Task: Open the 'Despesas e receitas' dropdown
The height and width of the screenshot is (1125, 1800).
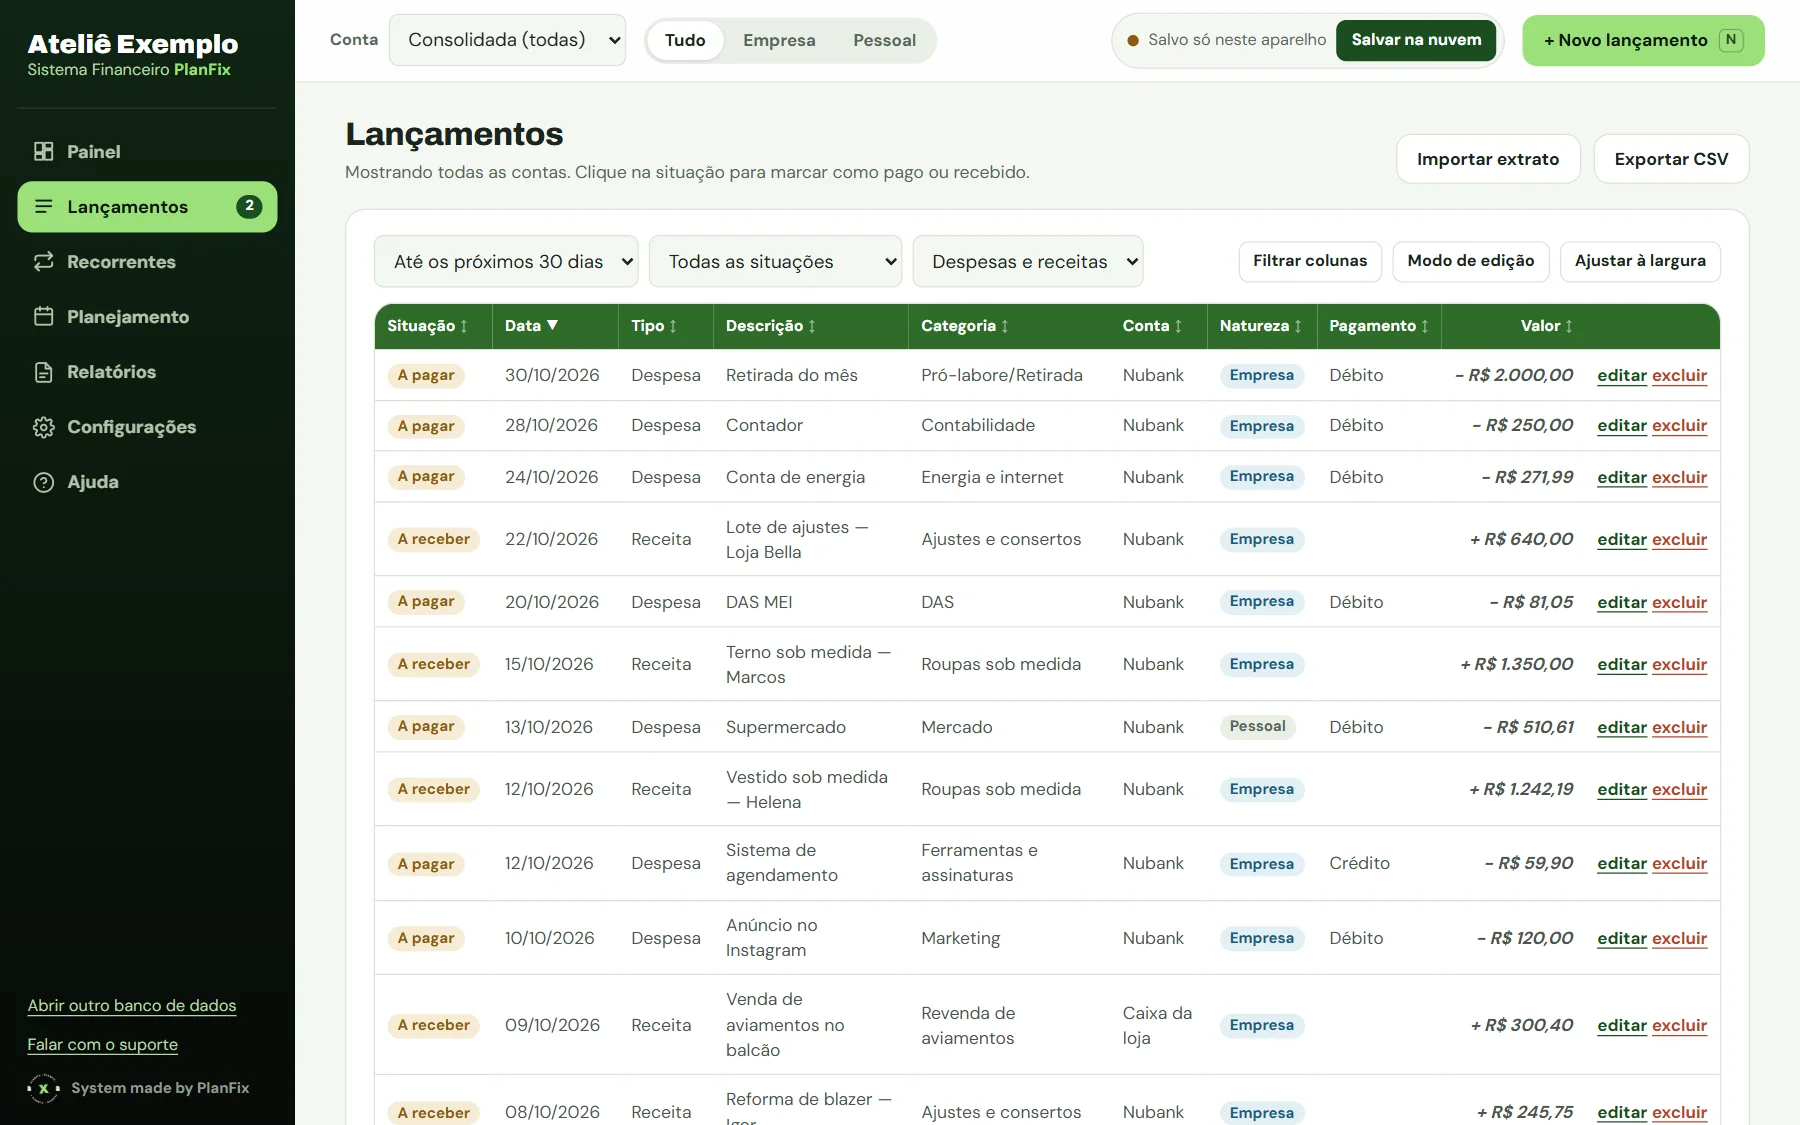Action: [x=1027, y=261]
